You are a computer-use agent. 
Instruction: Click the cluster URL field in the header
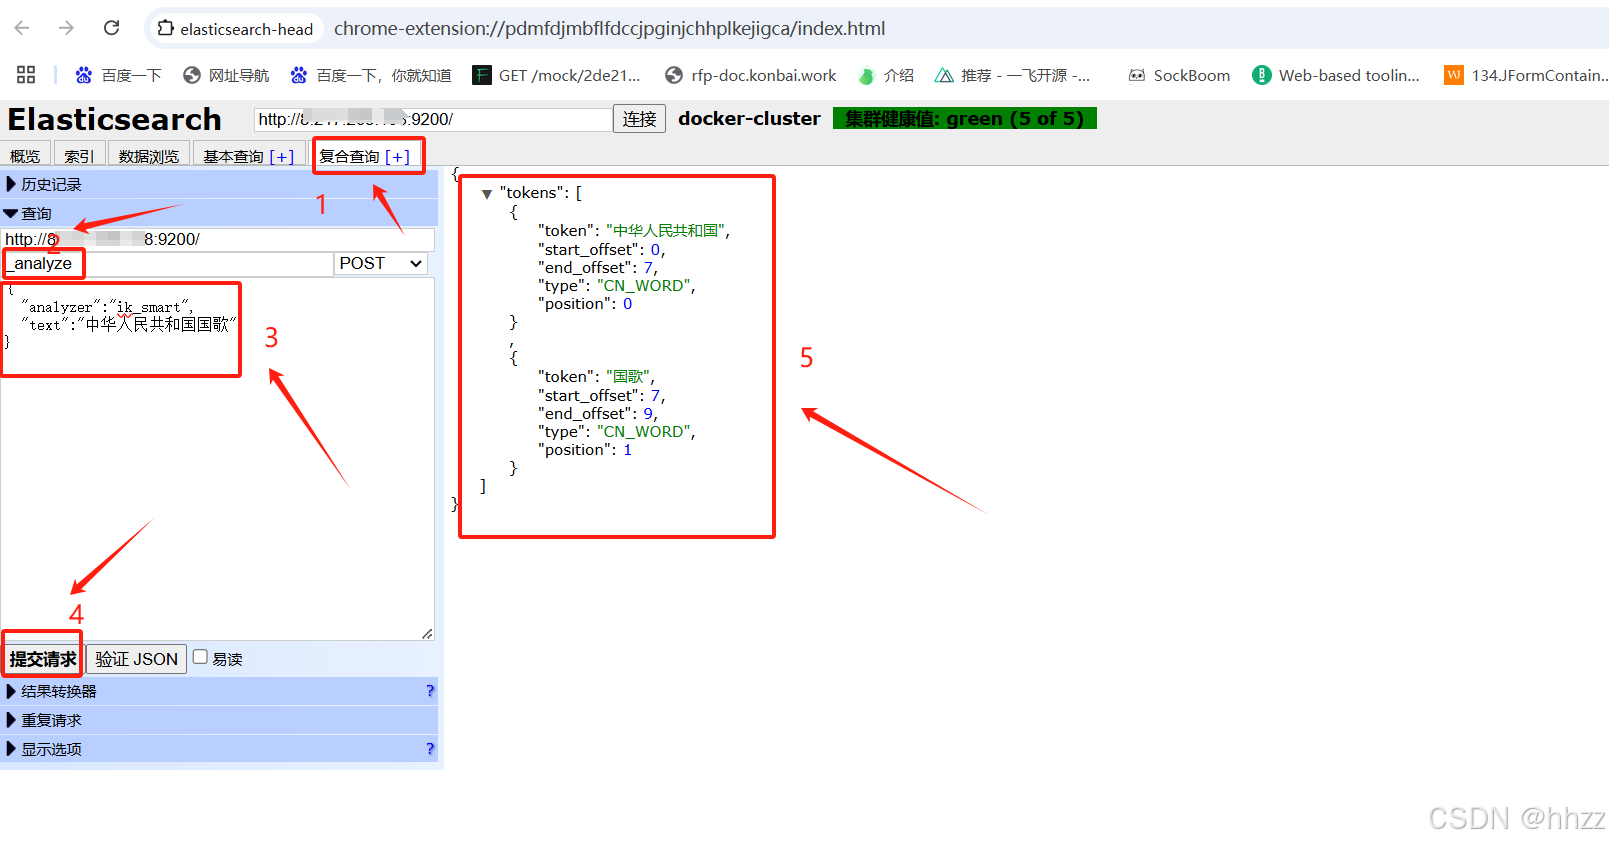(433, 119)
